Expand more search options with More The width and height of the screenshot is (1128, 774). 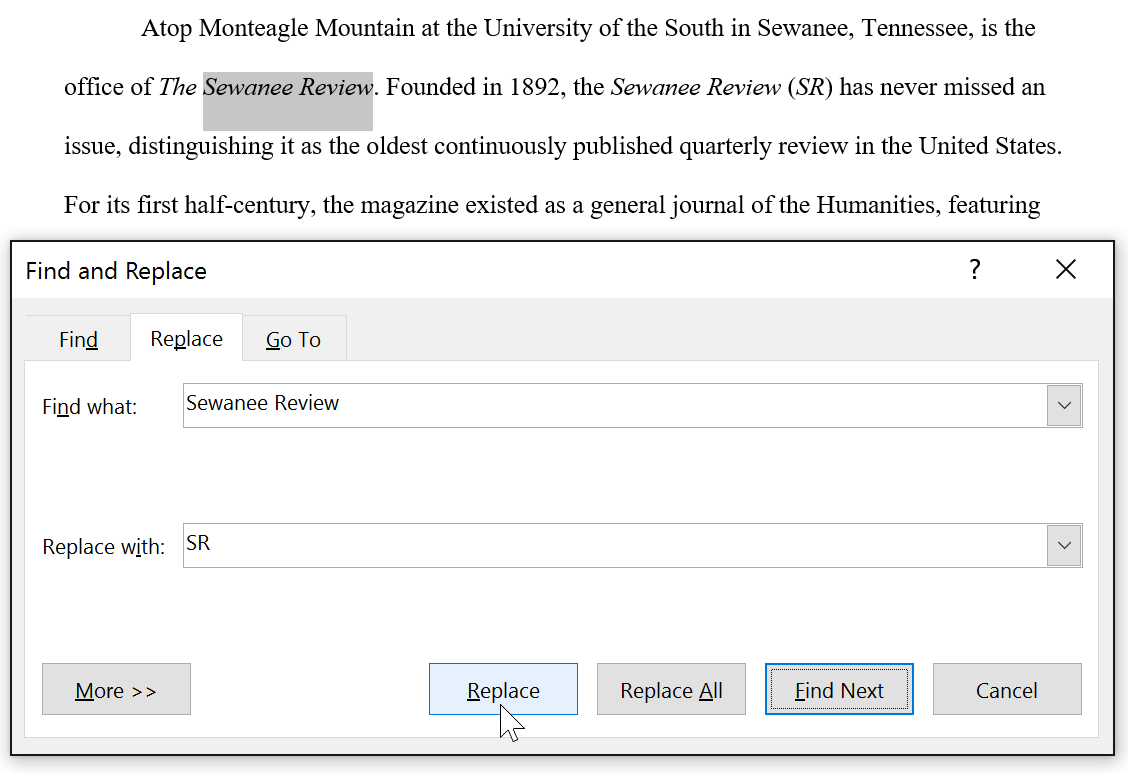coord(116,689)
